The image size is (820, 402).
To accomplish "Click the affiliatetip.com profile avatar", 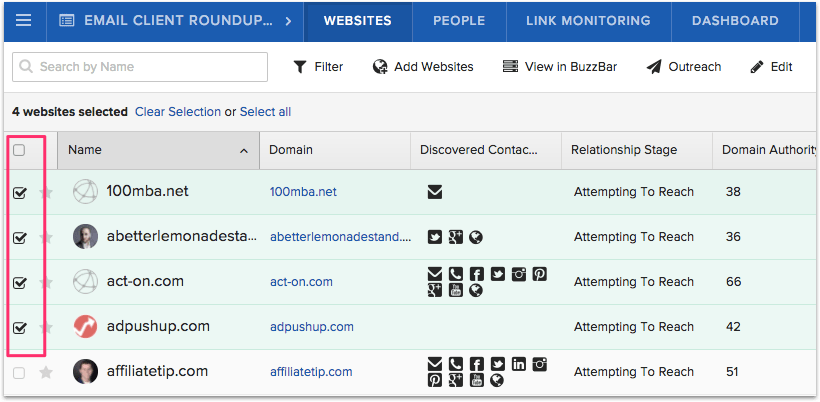I will point(85,372).
